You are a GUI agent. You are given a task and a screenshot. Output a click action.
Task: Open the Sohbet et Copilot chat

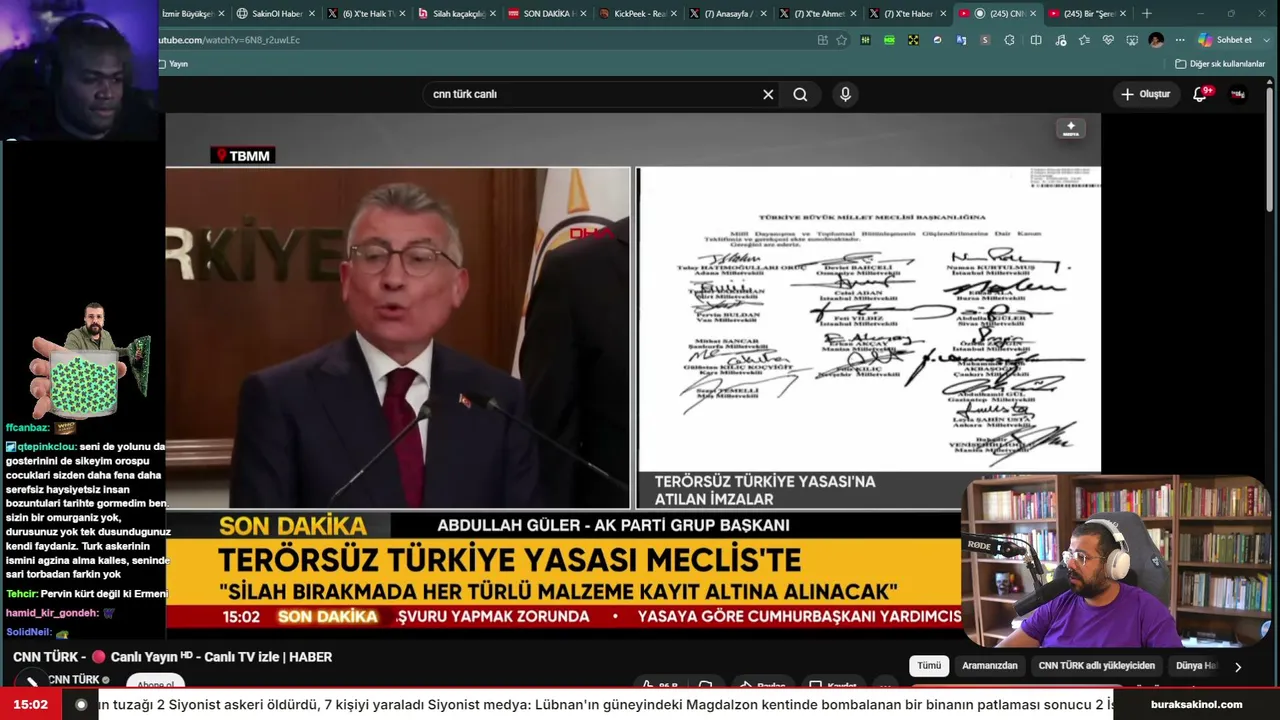[1224, 40]
